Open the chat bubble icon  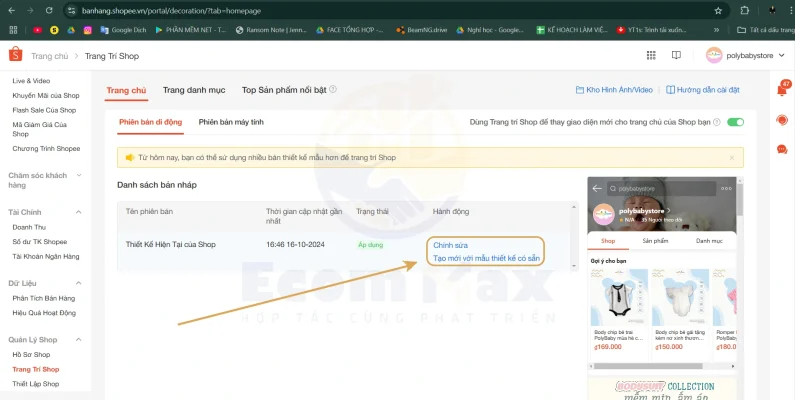click(x=782, y=149)
